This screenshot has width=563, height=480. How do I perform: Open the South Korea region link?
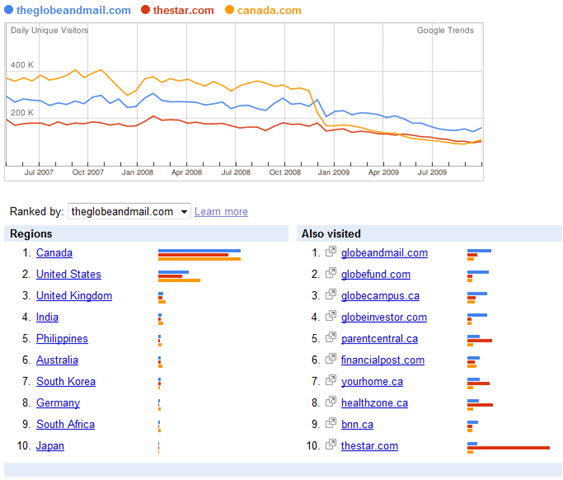[x=66, y=381]
